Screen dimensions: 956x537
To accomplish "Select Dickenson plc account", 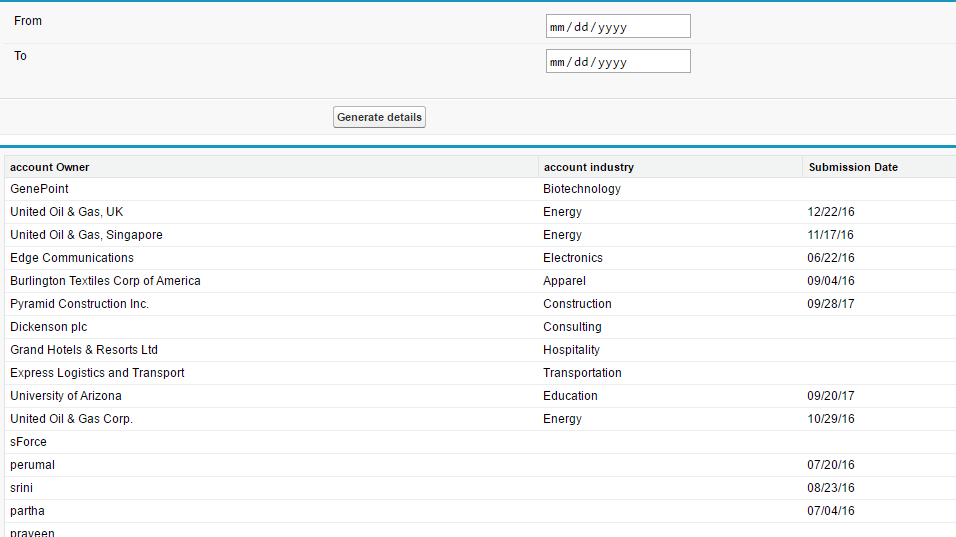I will 48,327.
